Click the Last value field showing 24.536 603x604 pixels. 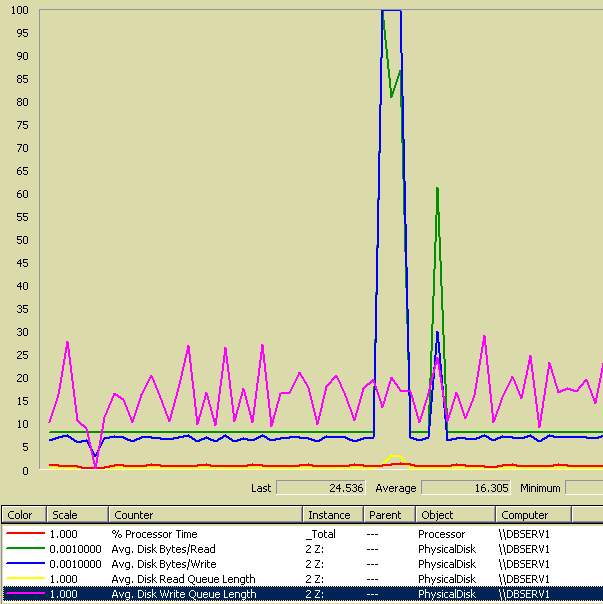[319, 488]
